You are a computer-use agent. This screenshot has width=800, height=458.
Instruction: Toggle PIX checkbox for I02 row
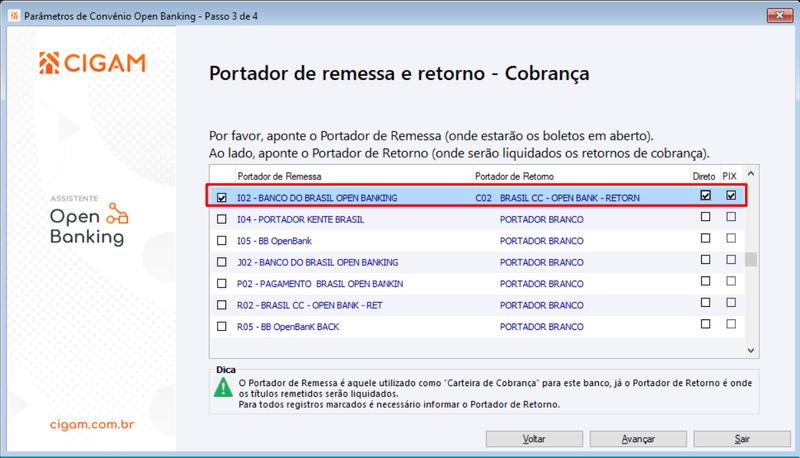pyautogui.click(x=731, y=195)
